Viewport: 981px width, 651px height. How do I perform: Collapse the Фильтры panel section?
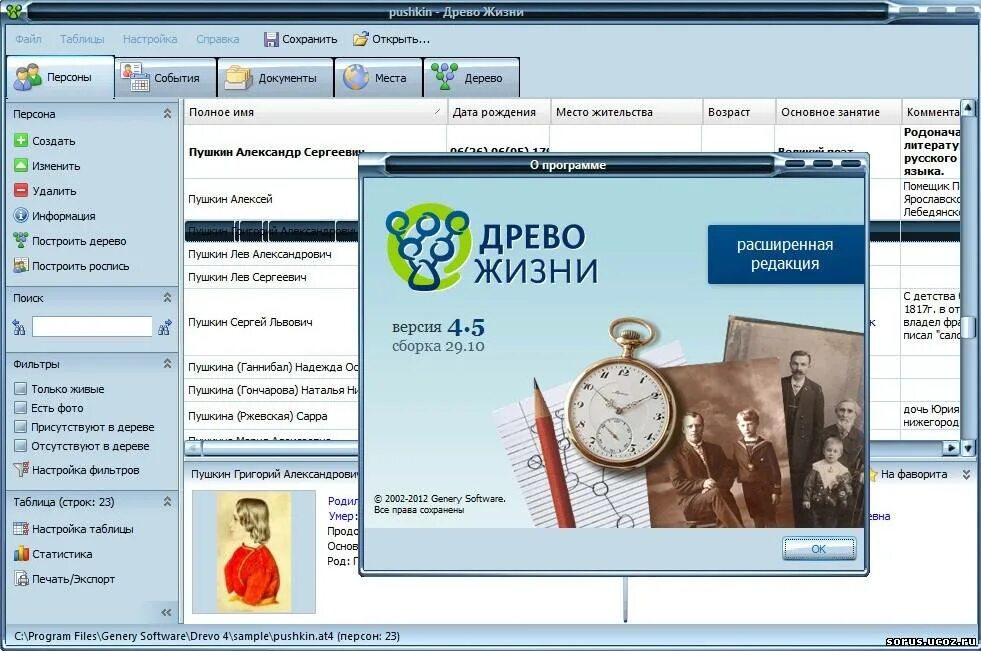tap(167, 363)
